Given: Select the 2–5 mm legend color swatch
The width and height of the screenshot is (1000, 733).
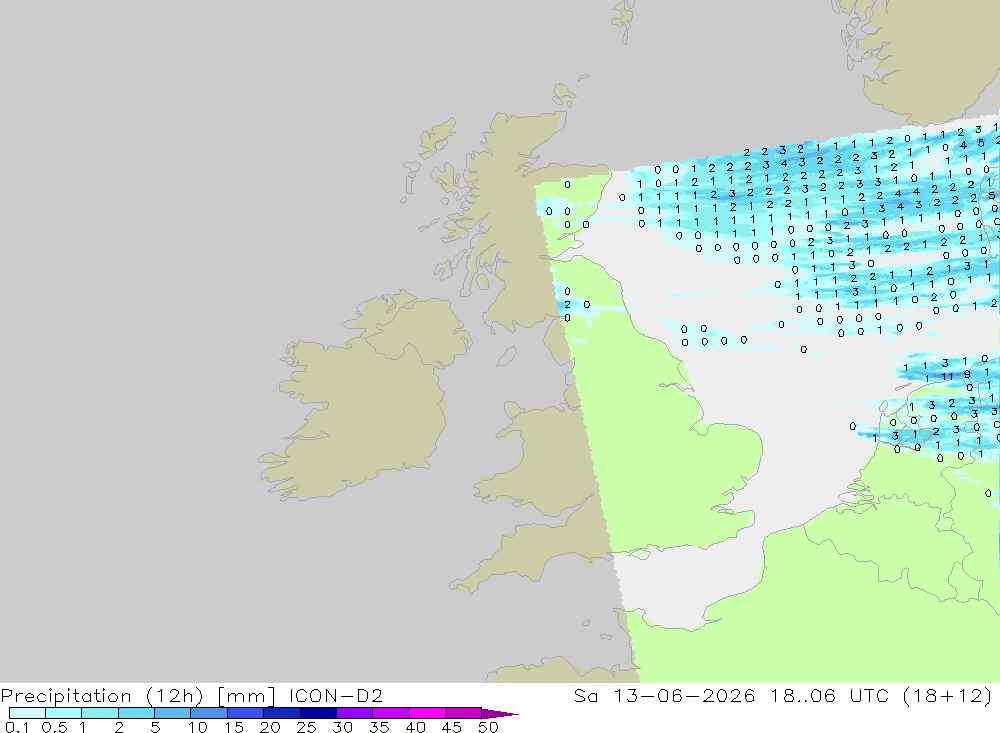Looking at the screenshot, I should [136, 713].
